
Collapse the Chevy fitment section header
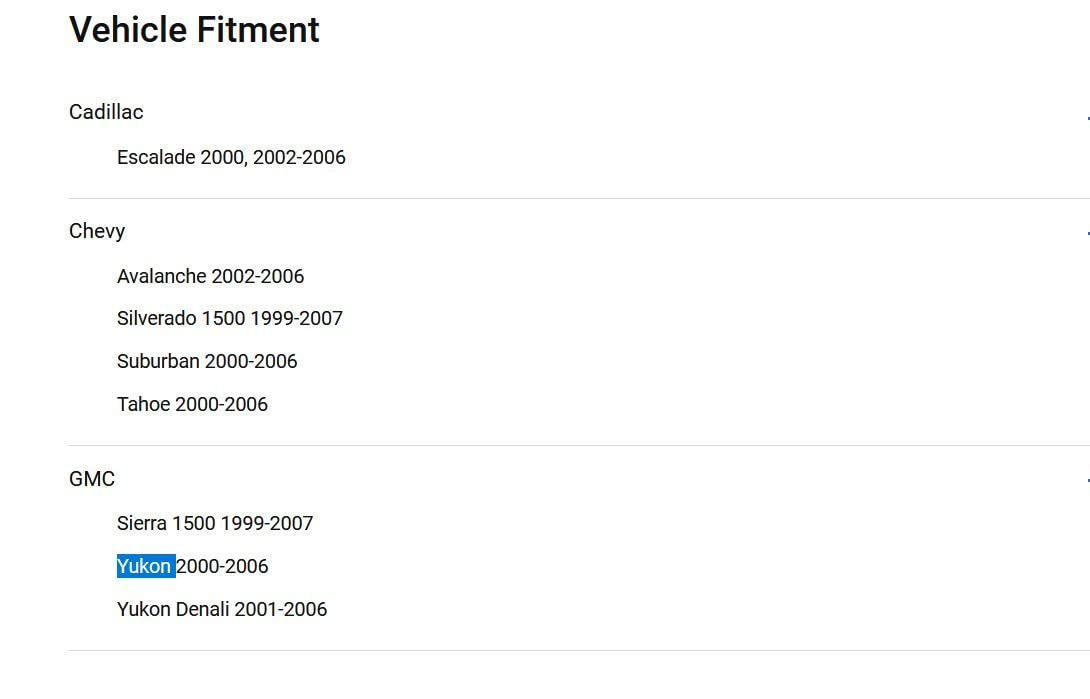(x=97, y=231)
